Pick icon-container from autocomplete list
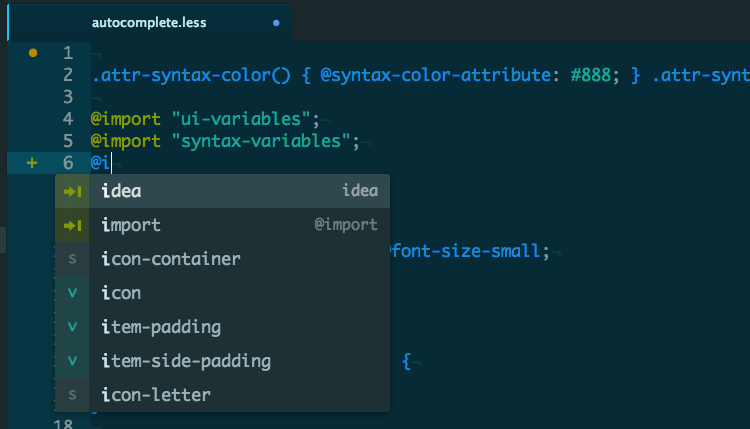The width and height of the screenshot is (750, 429). (222, 259)
